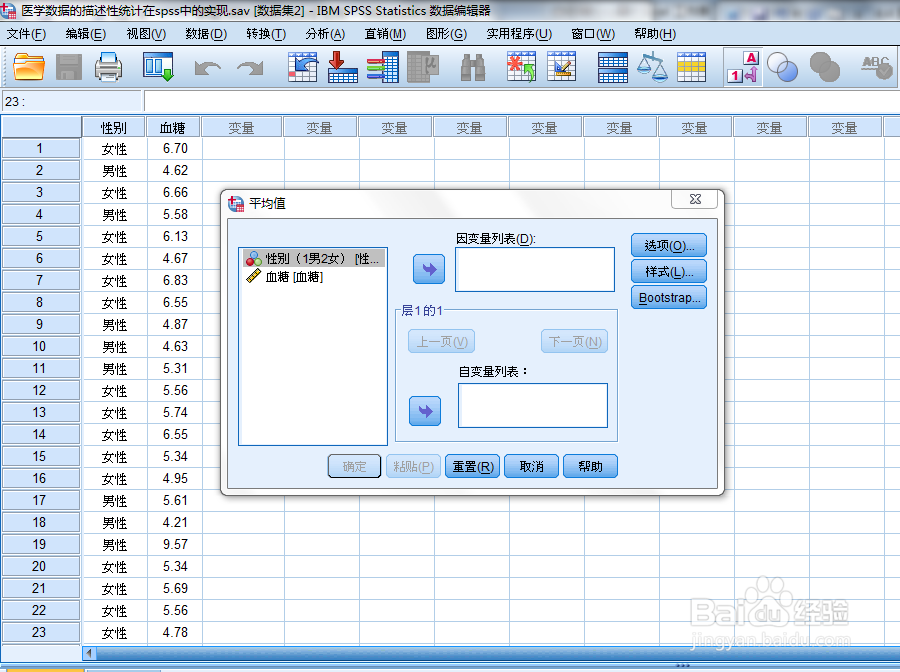Select 性别 variable in the dialog list
Screen dimensions: 900x672
(313, 259)
